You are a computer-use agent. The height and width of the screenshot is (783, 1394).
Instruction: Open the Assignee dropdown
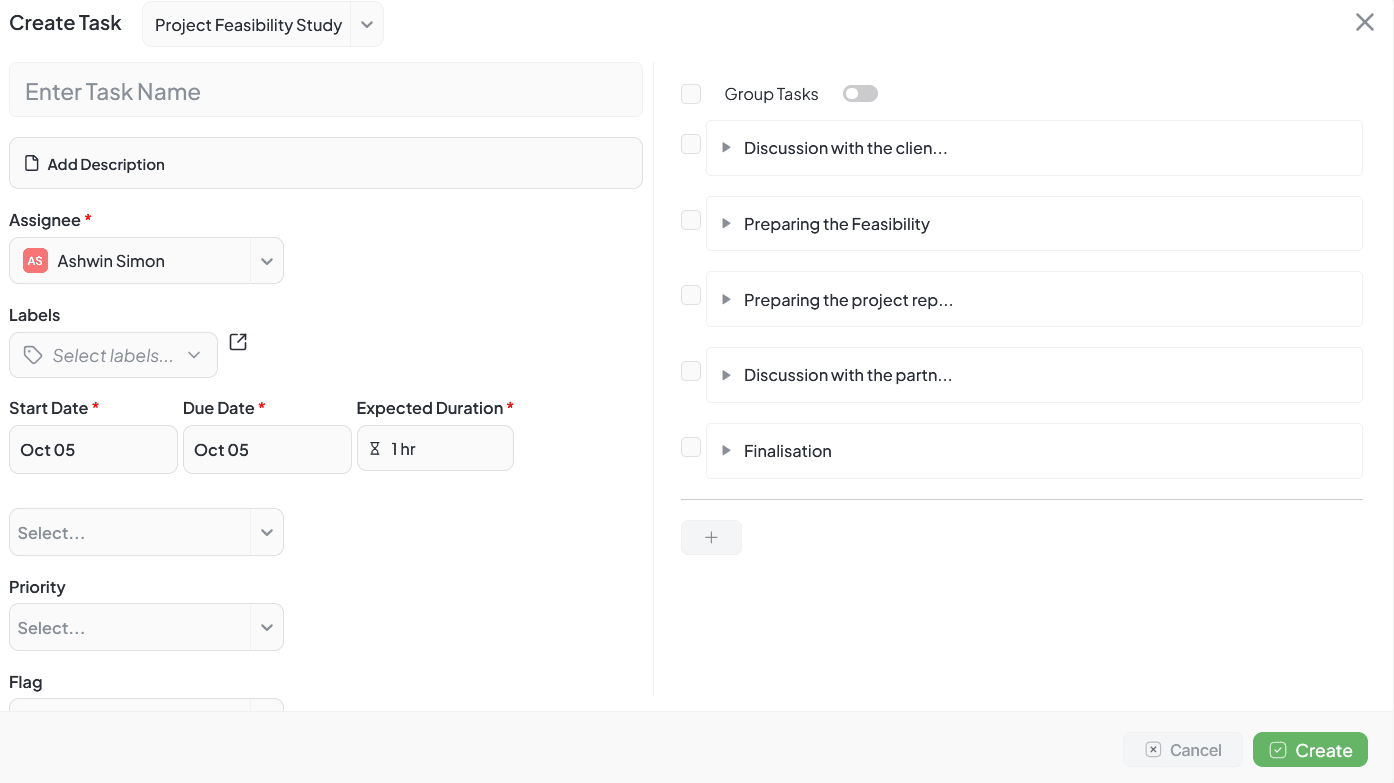[267, 260]
